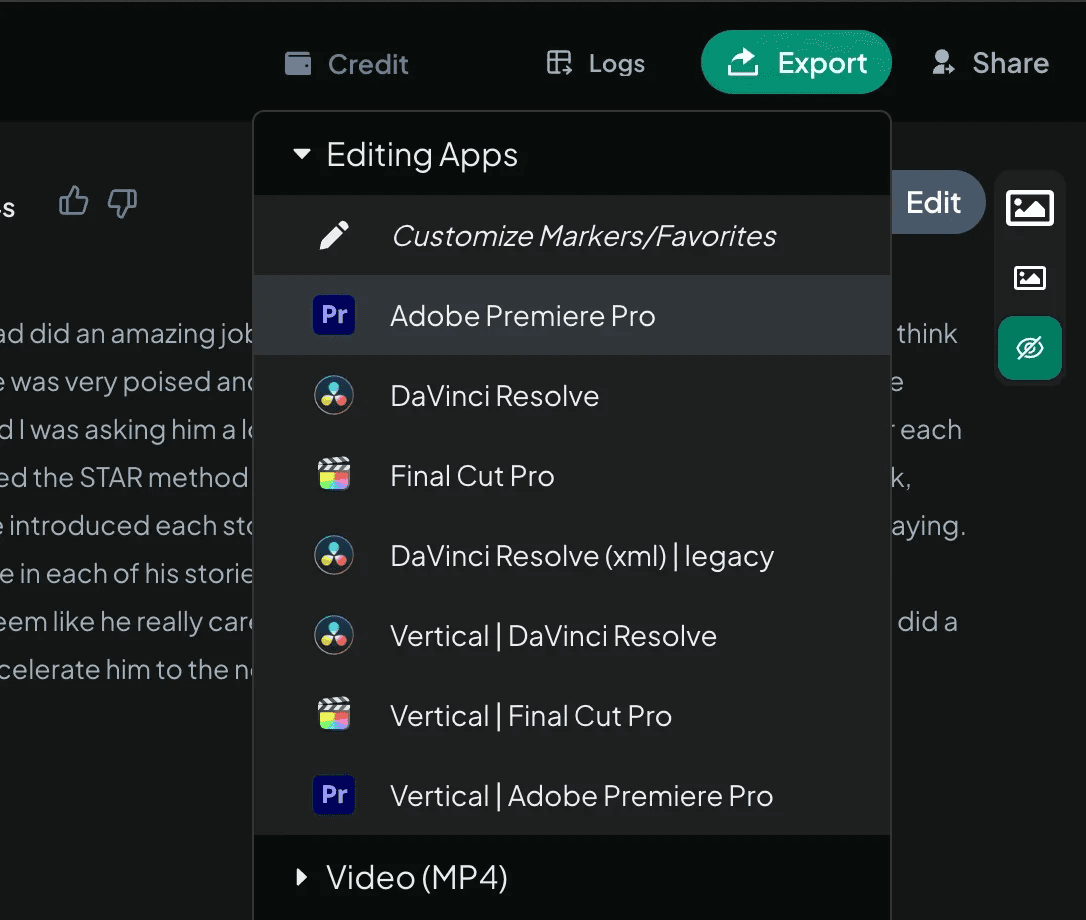Viewport: 1086px width, 920px height.
Task: Click the table icon beside Logs
Action: 559,63
